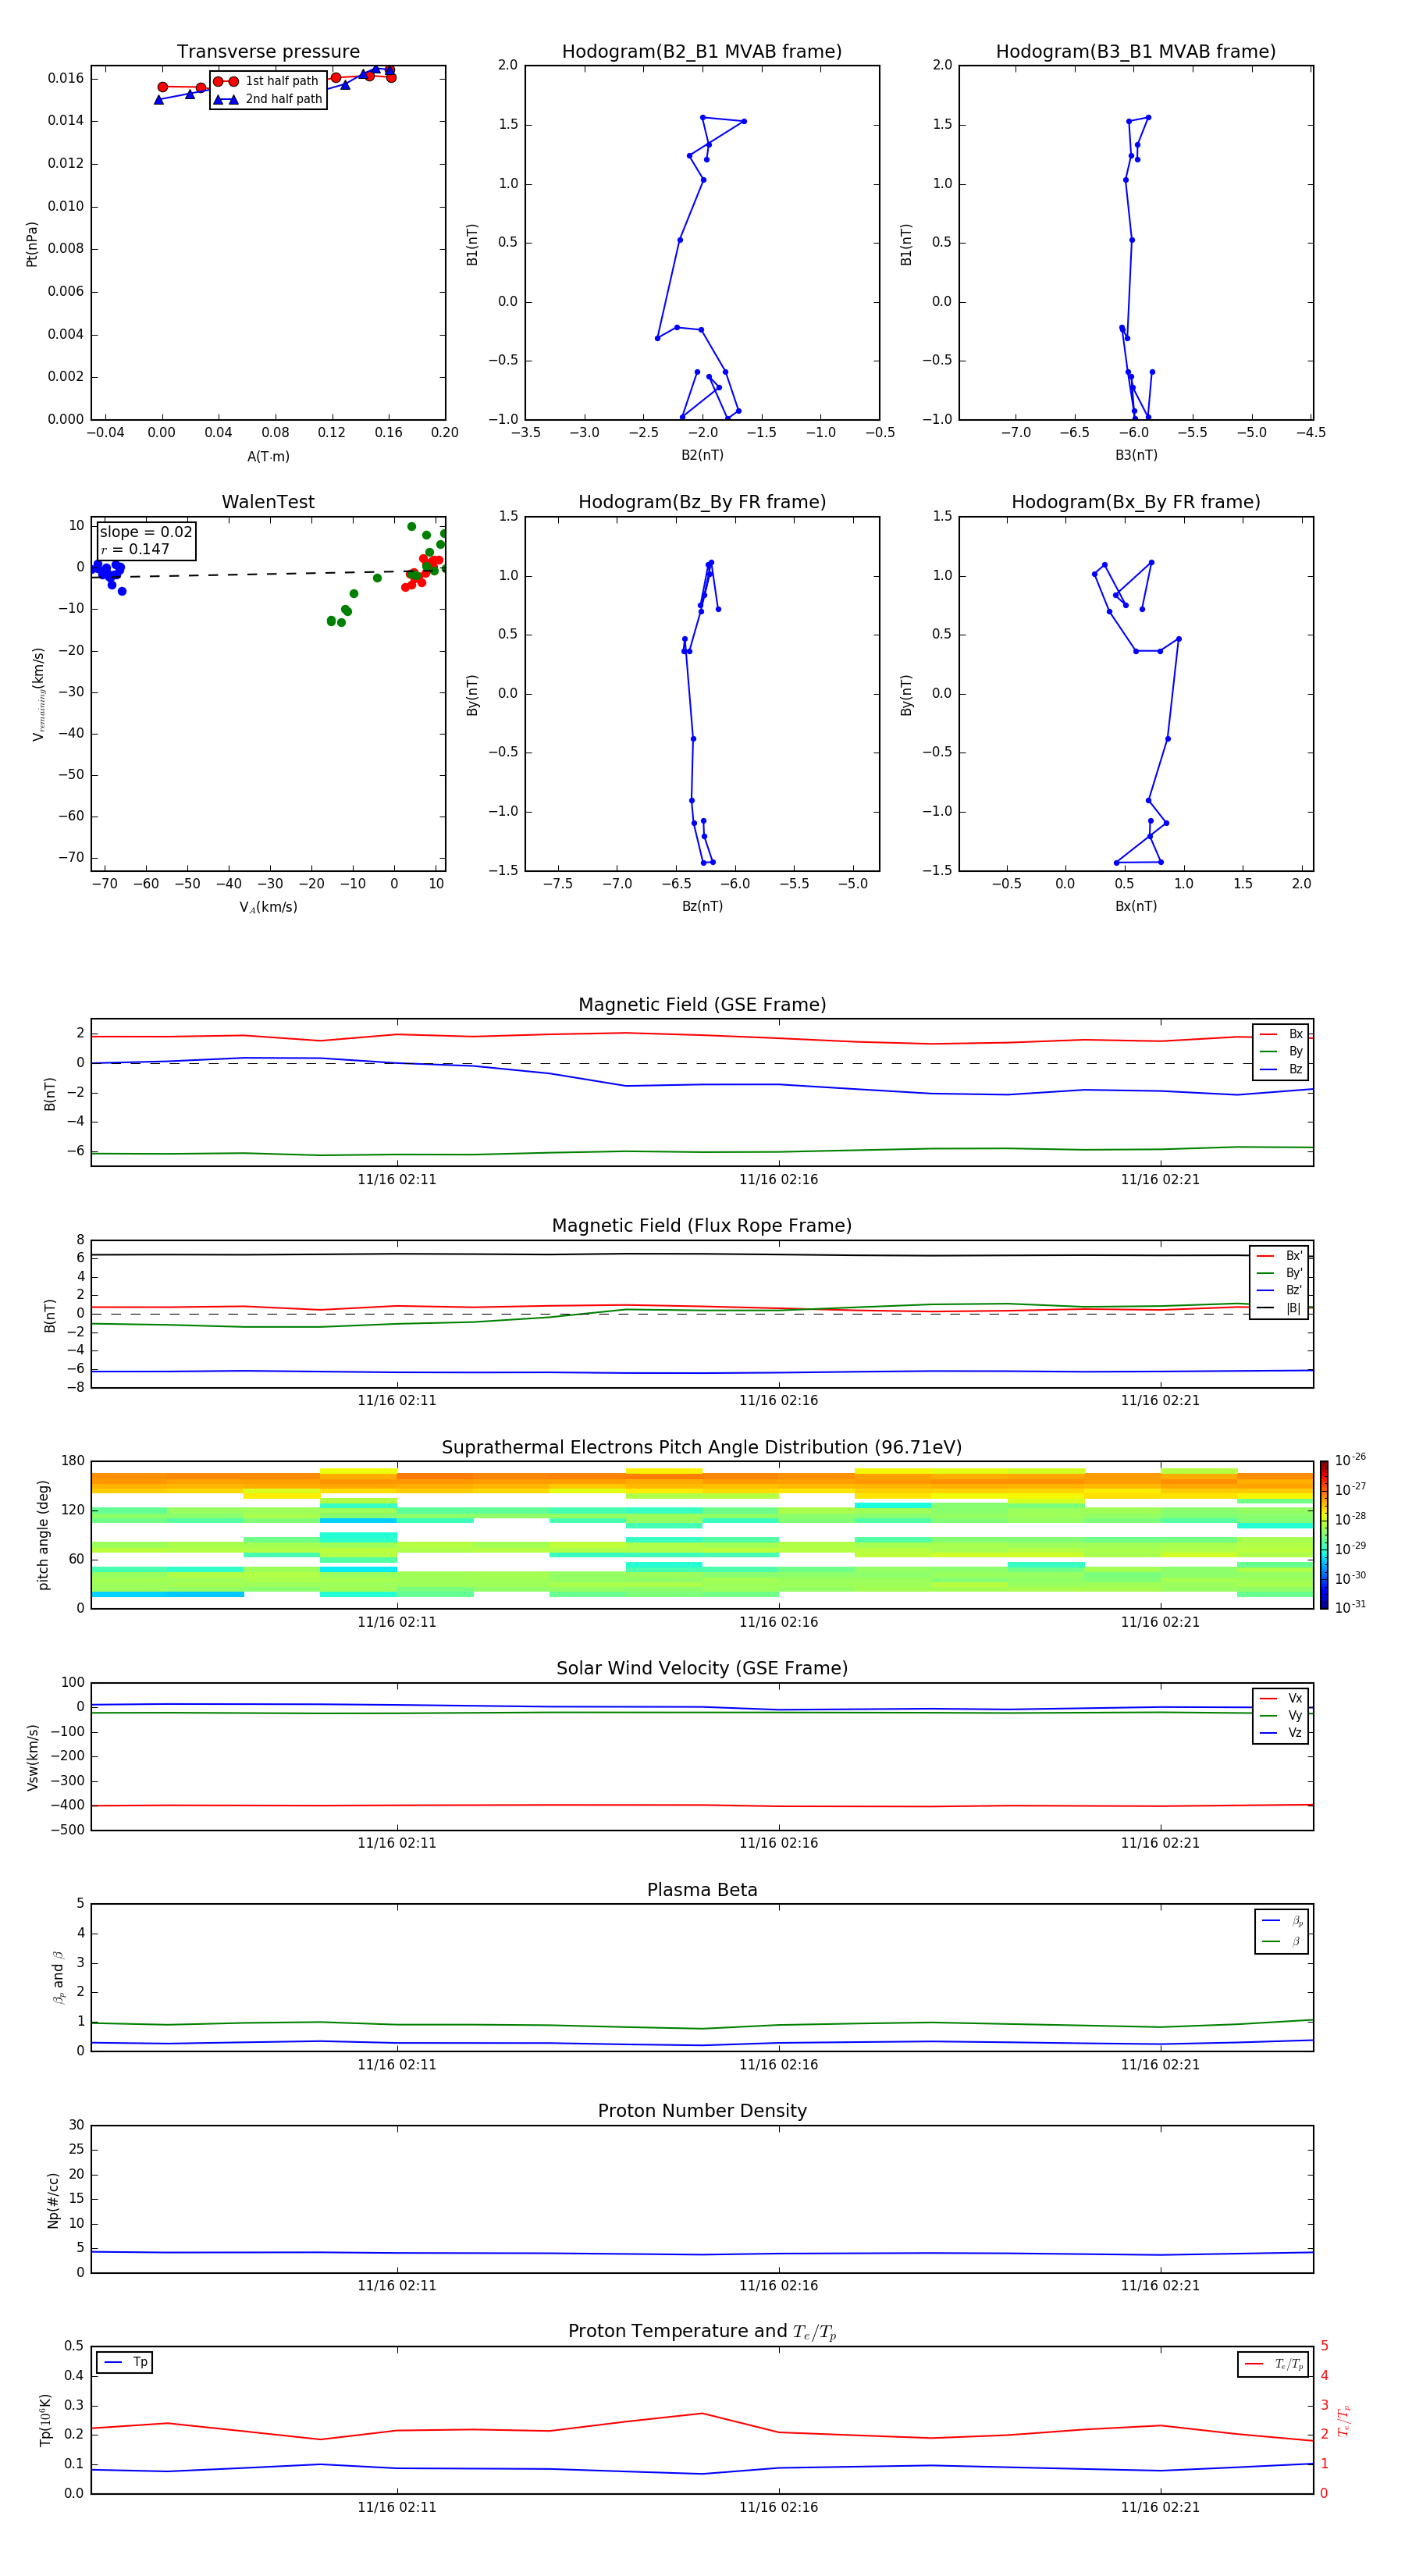Image resolution: width=1405 pixels, height=2576 pixels.
Task: Click the 'B2(nT)' x-axis label
Action: point(702,455)
